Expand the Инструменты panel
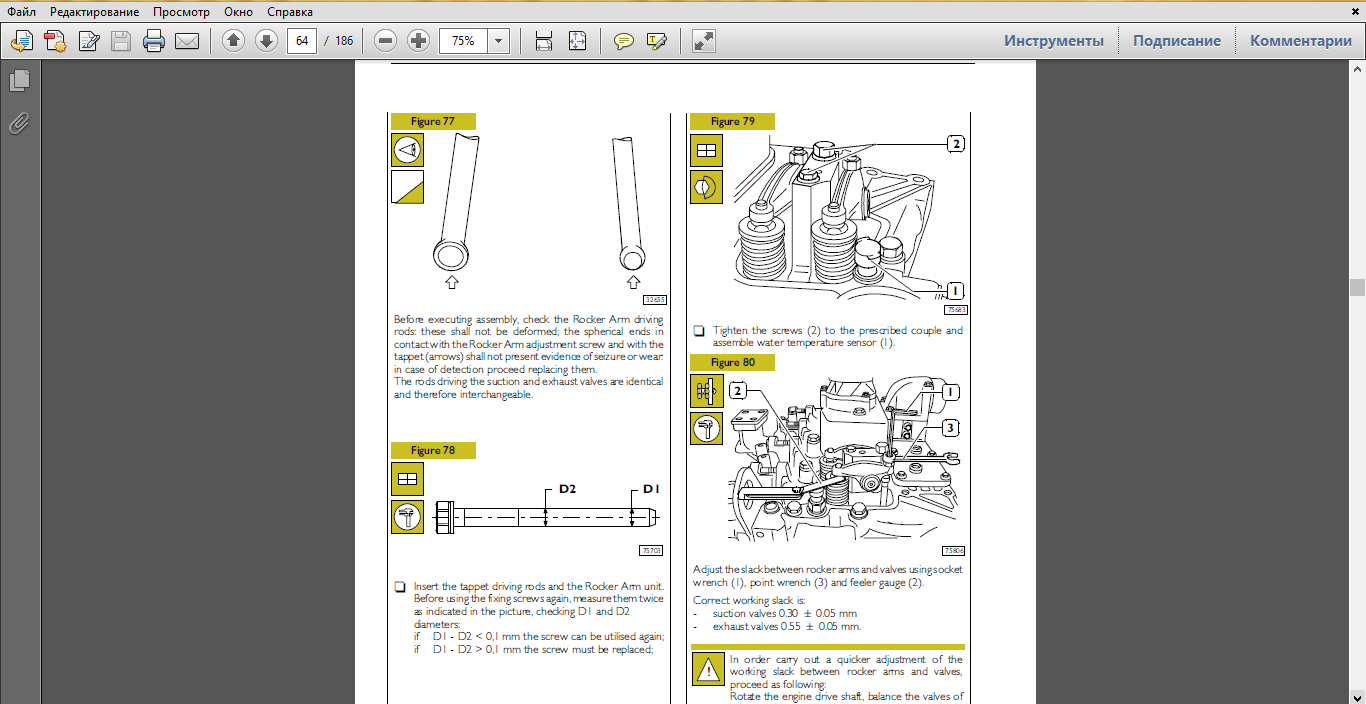 coord(1054,41)
